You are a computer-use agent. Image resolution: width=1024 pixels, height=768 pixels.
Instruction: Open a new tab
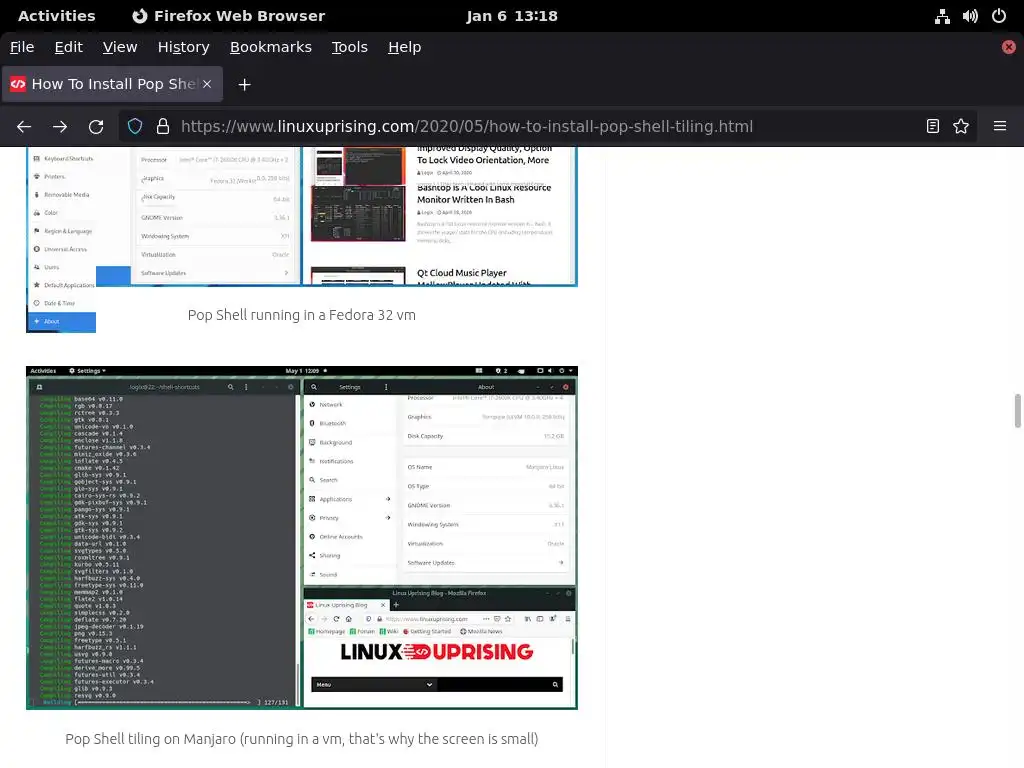(x=244, y=84)
